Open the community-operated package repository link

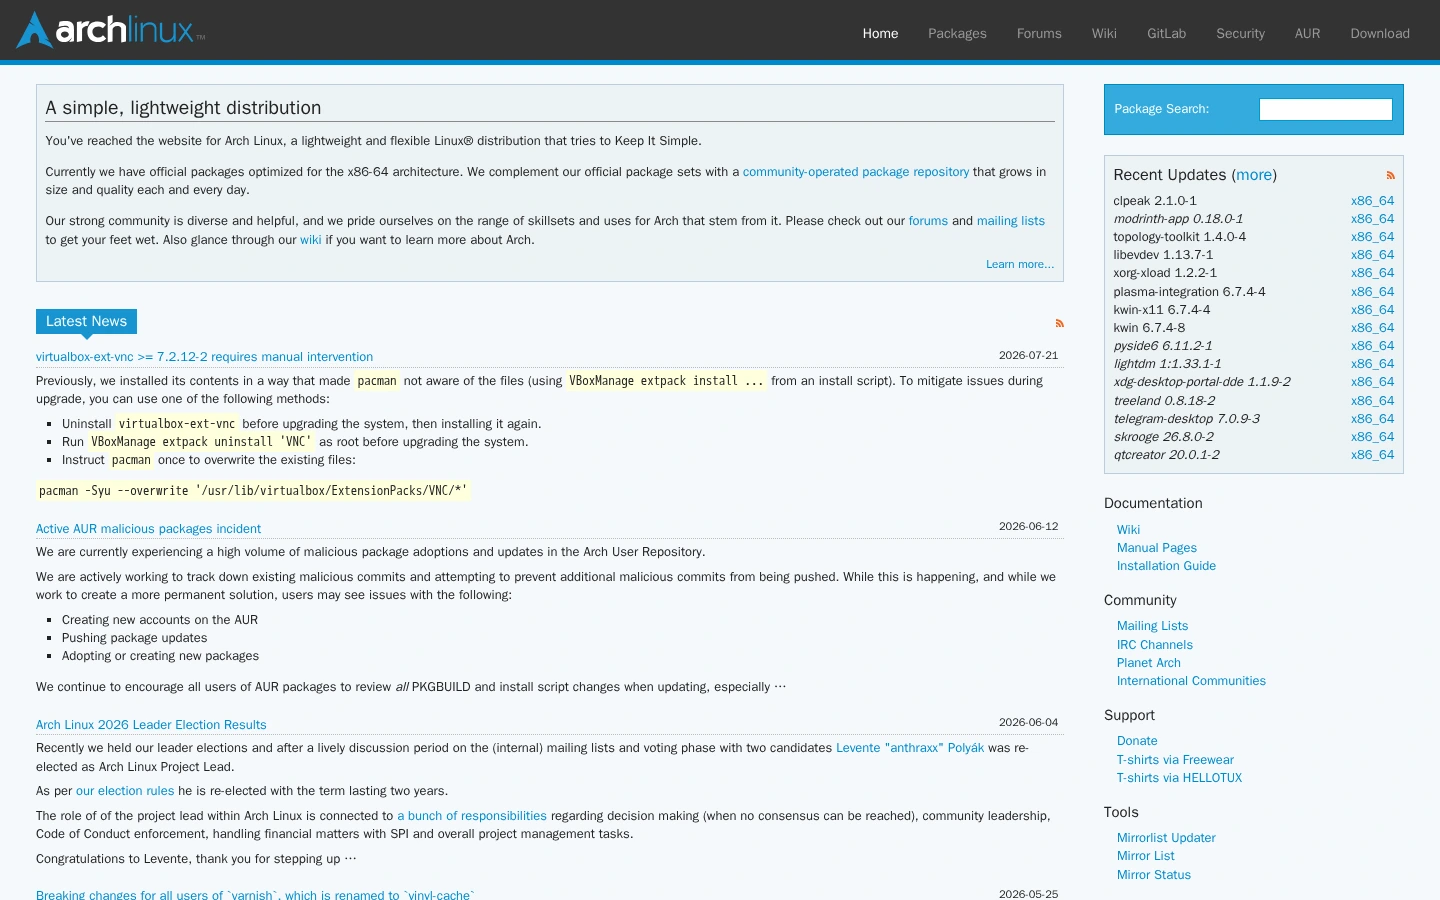tap(856, 172)
